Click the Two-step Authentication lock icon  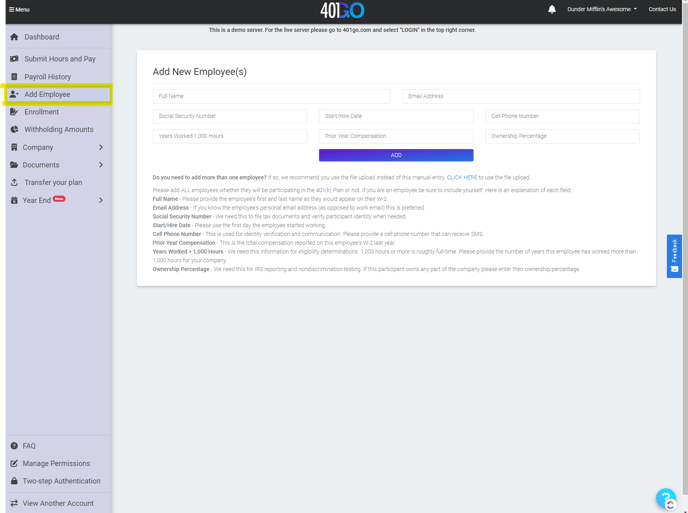14,481
